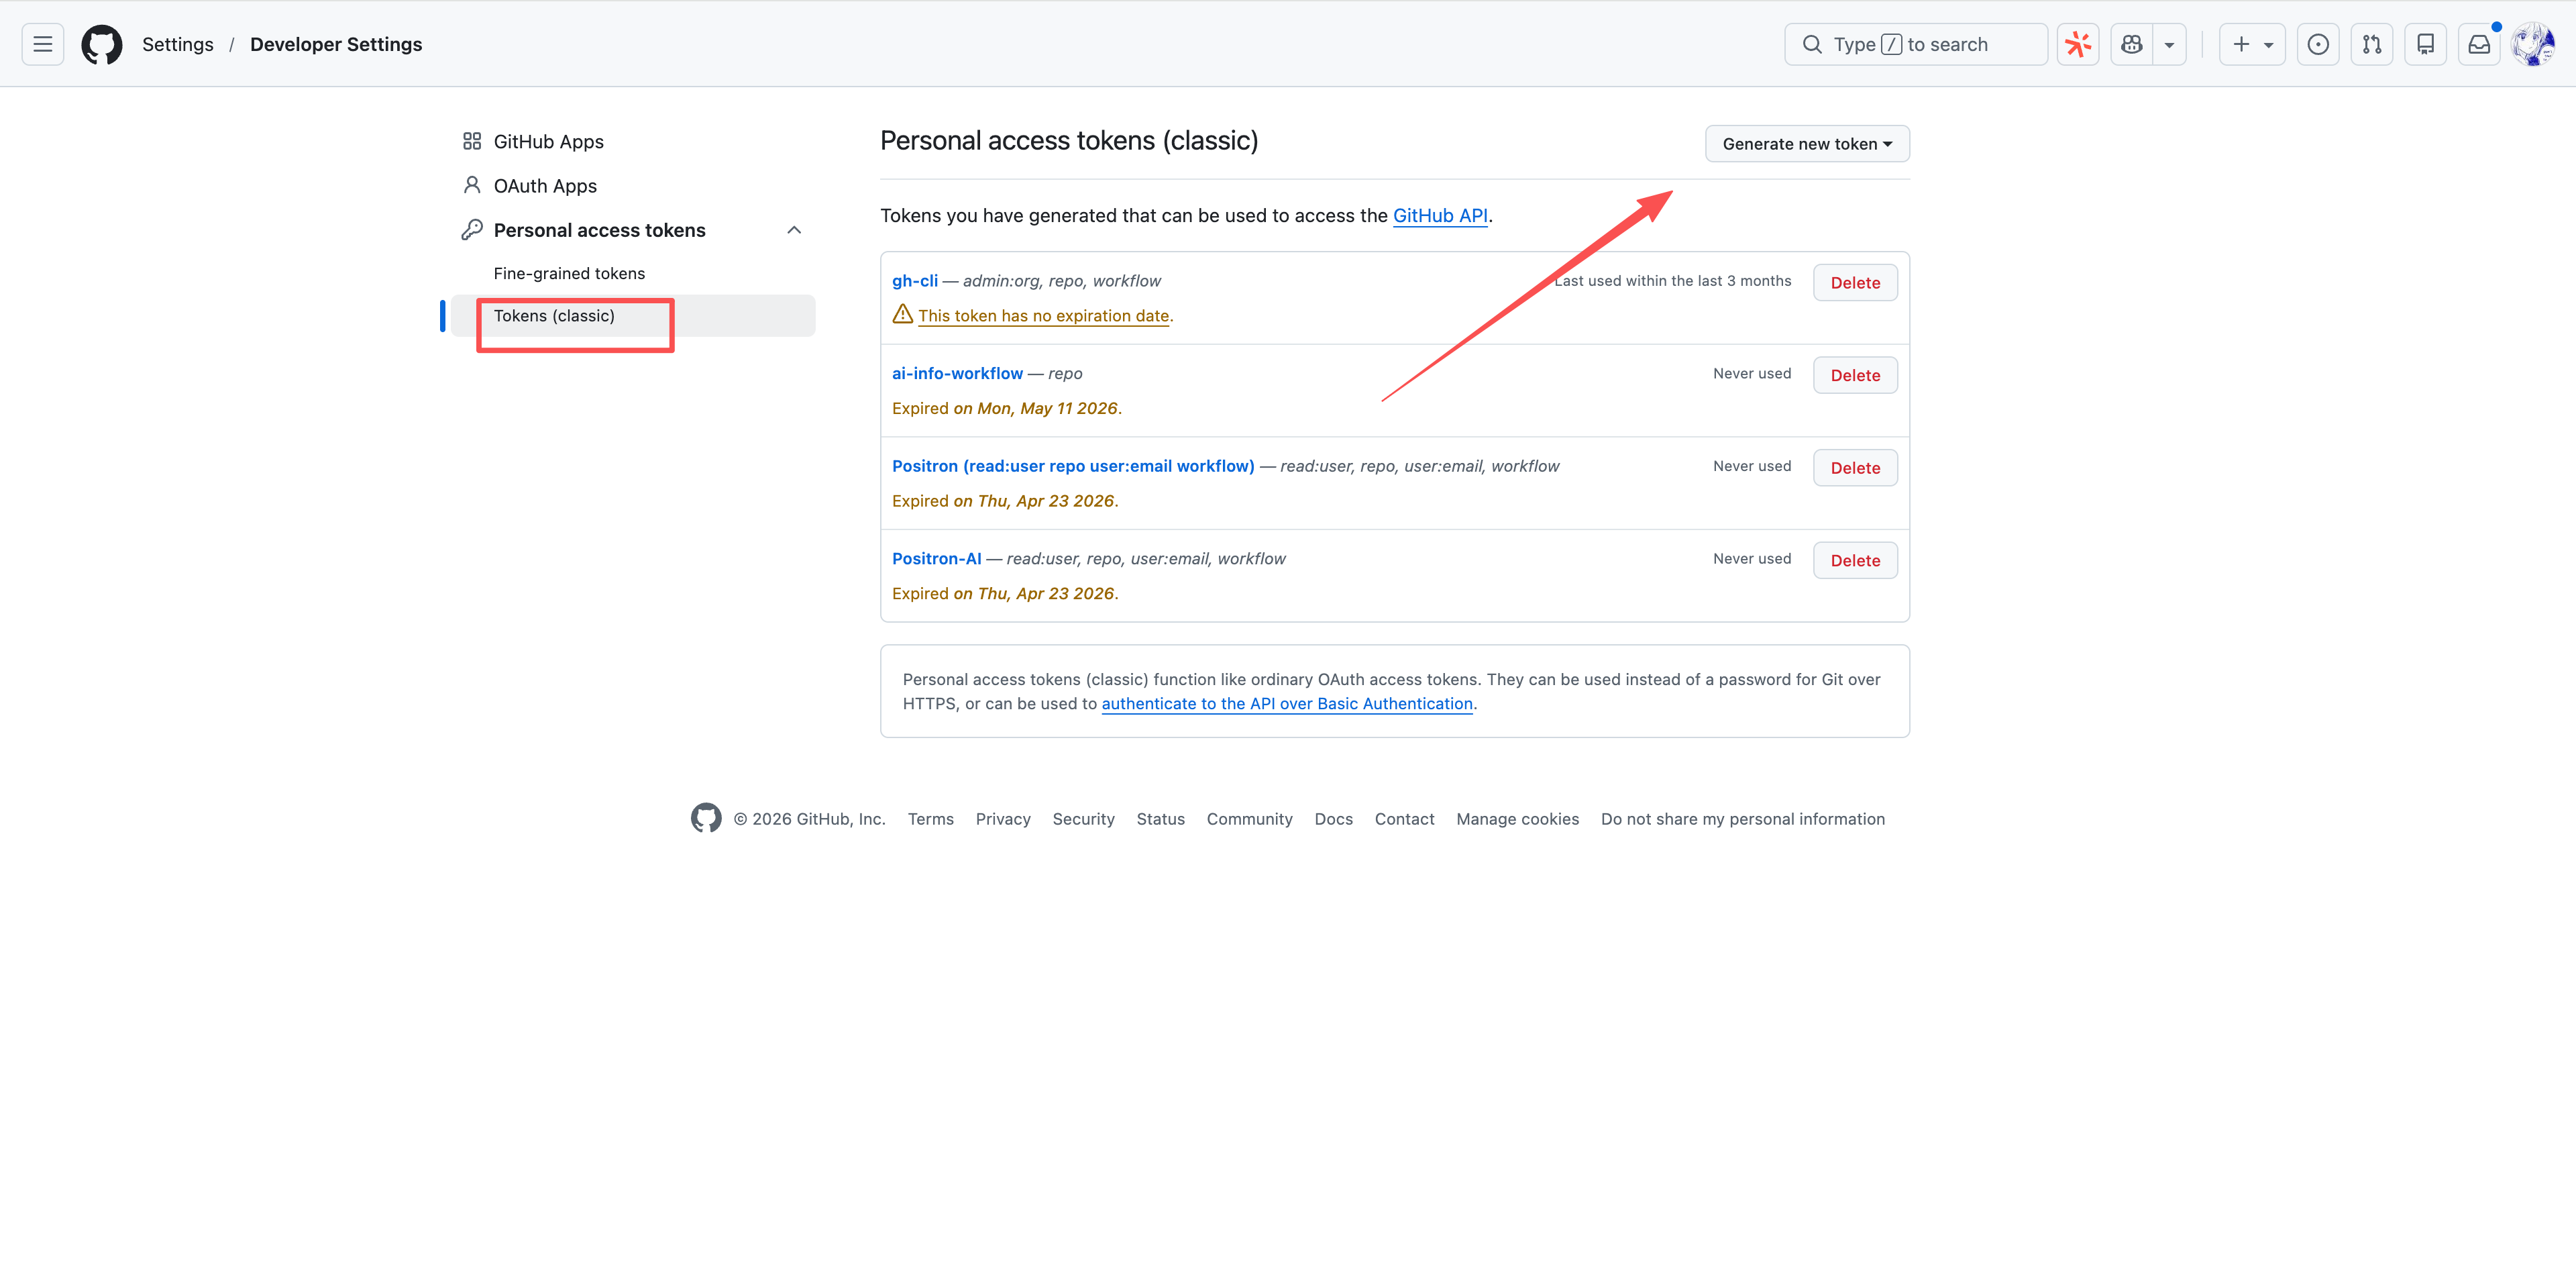The height and width of the screenshot is (1287, 2576).
Task: Expand the Copilot dropdown arrow
Action: [2169, 44]
